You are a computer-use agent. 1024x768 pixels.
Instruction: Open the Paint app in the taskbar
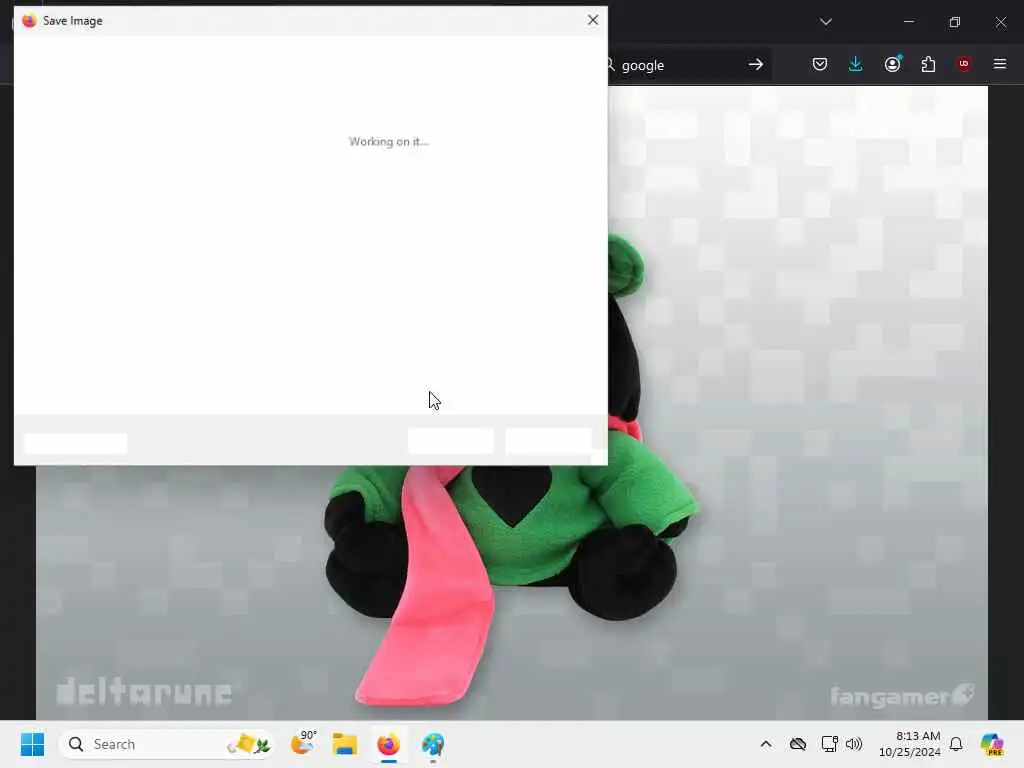coord(432,744)
